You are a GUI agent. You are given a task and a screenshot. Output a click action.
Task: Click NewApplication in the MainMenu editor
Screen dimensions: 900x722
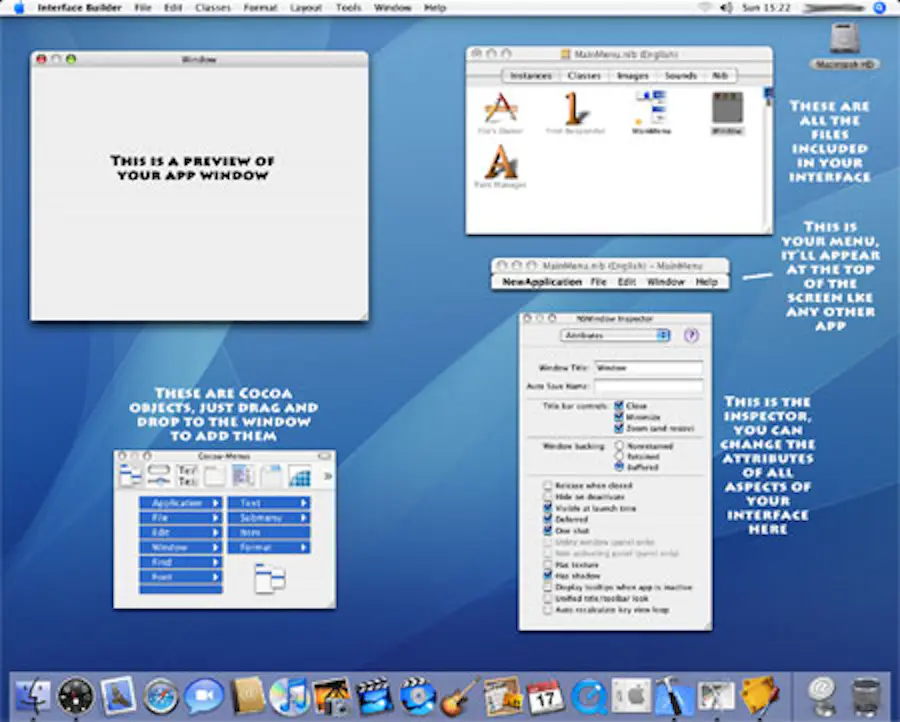pyautogui.click(x=542, y=282)
